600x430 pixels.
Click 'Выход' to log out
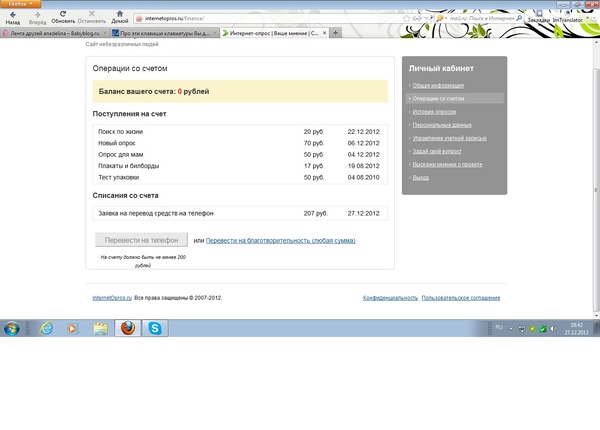420,177
